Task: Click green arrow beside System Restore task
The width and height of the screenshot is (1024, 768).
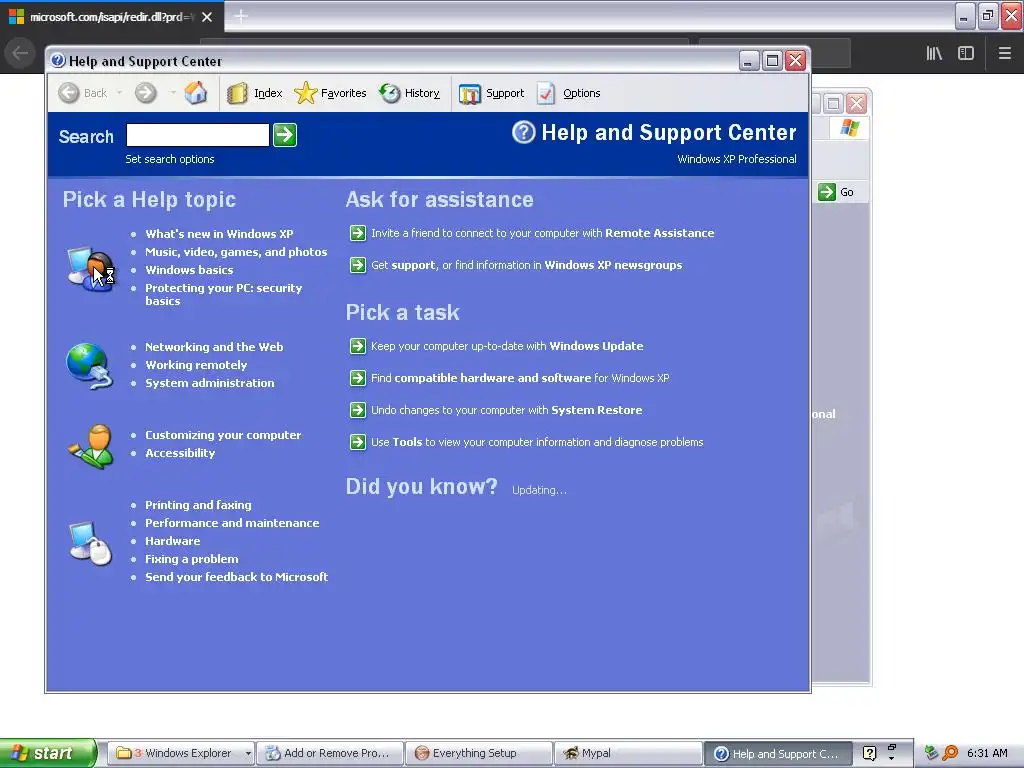Action: tap(358, 410)
